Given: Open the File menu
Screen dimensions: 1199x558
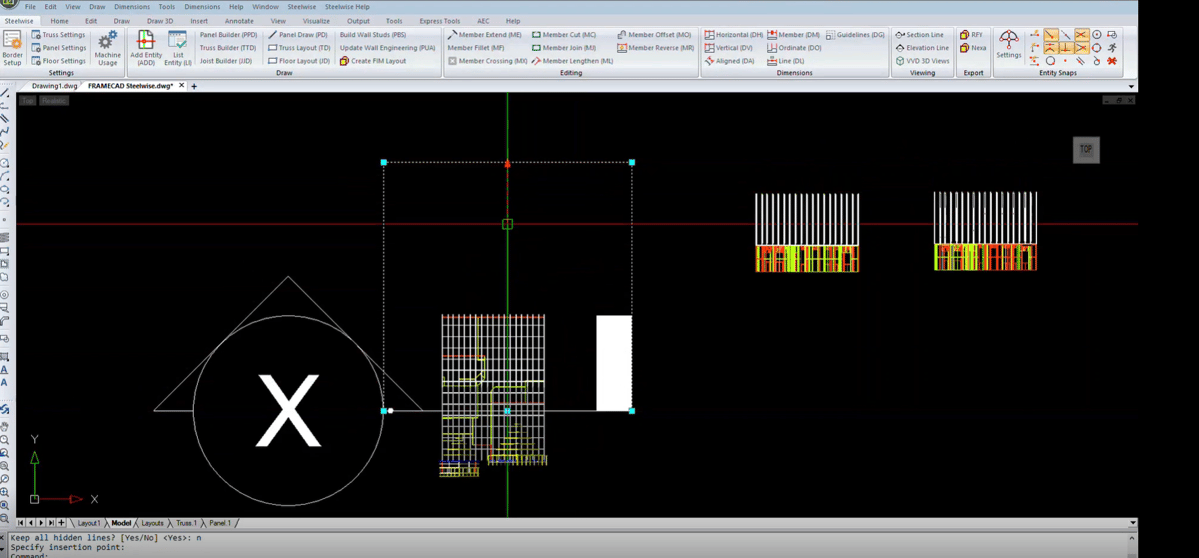Looking at the screenshot, I should pos(31,7).
